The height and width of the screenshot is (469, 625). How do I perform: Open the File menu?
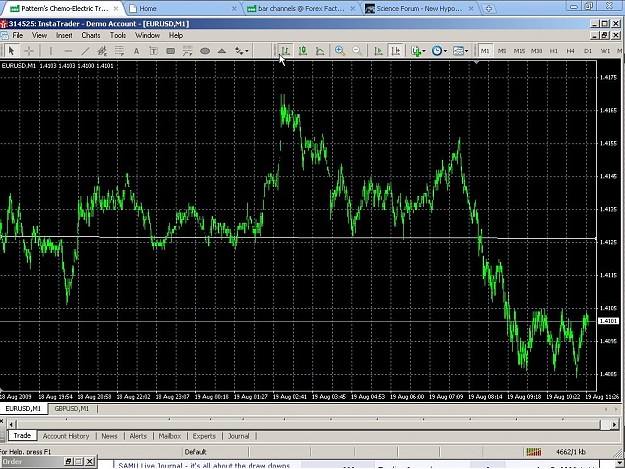coord(18,35)
